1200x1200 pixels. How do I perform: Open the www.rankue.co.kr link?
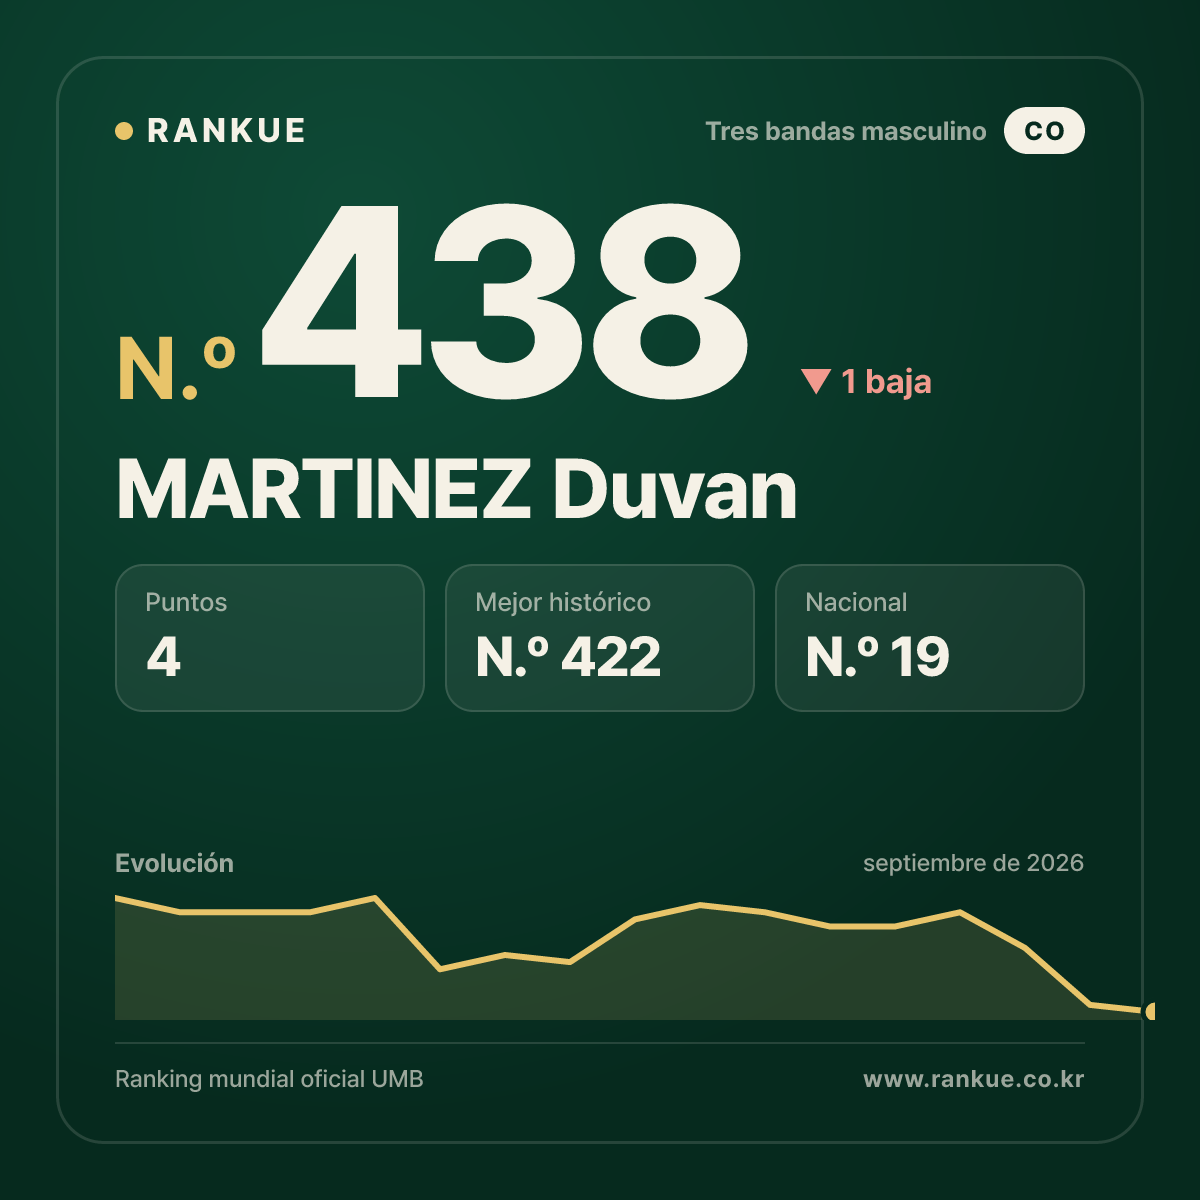[x=973, y=1079]
